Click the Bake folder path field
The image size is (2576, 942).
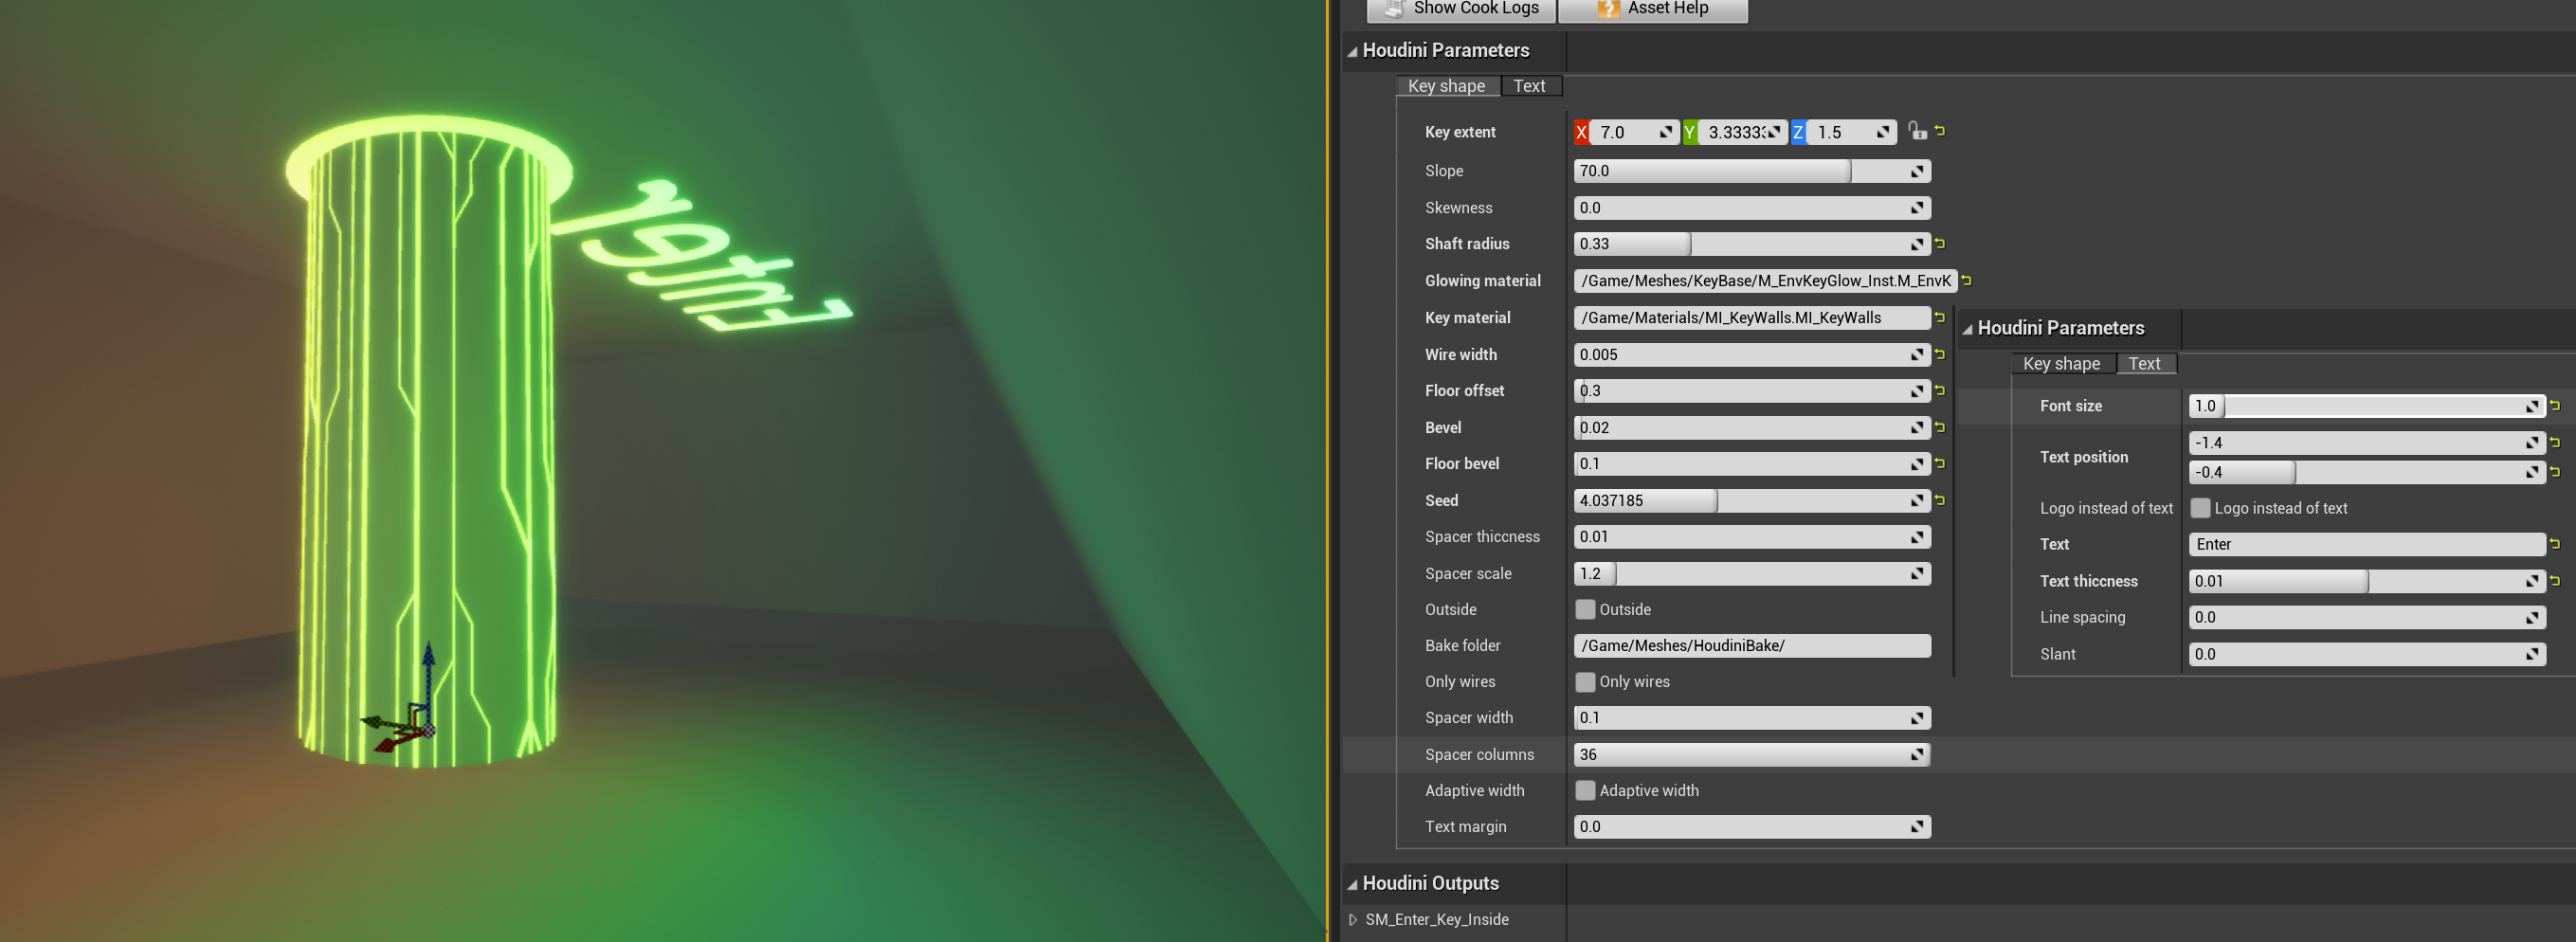[1752, 646]
